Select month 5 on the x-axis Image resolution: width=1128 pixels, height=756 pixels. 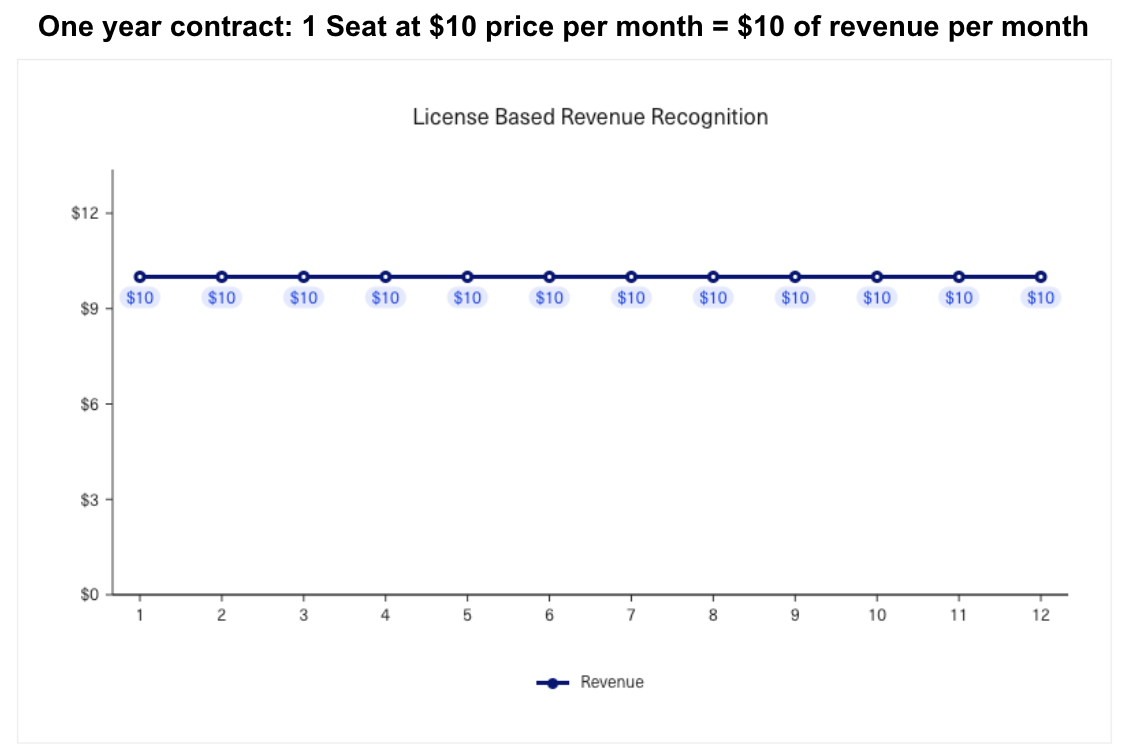tap(467, 615)
